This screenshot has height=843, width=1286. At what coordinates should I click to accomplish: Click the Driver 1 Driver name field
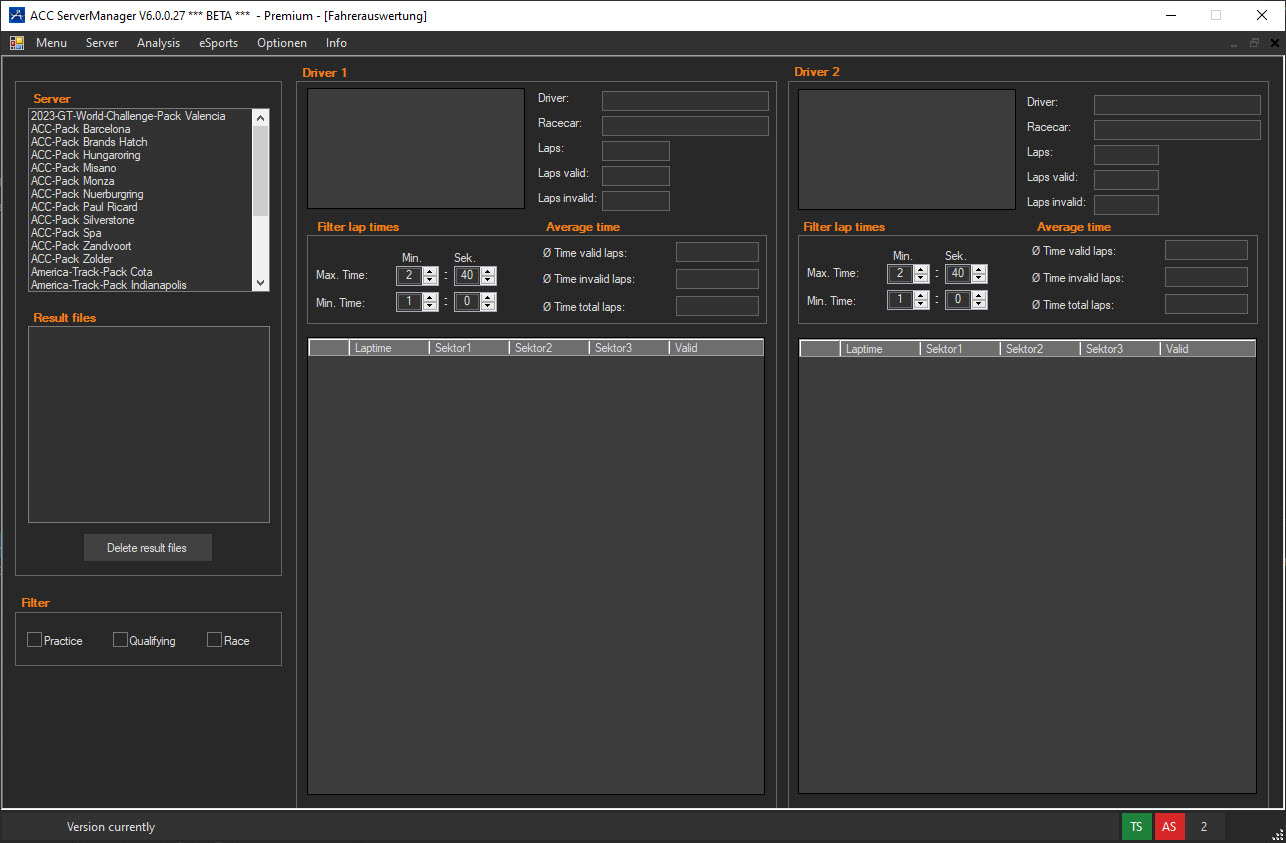pos(685,101)
